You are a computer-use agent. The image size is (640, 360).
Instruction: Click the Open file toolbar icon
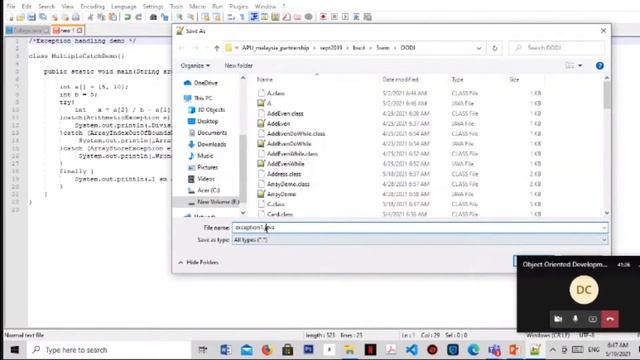[20, 17]
